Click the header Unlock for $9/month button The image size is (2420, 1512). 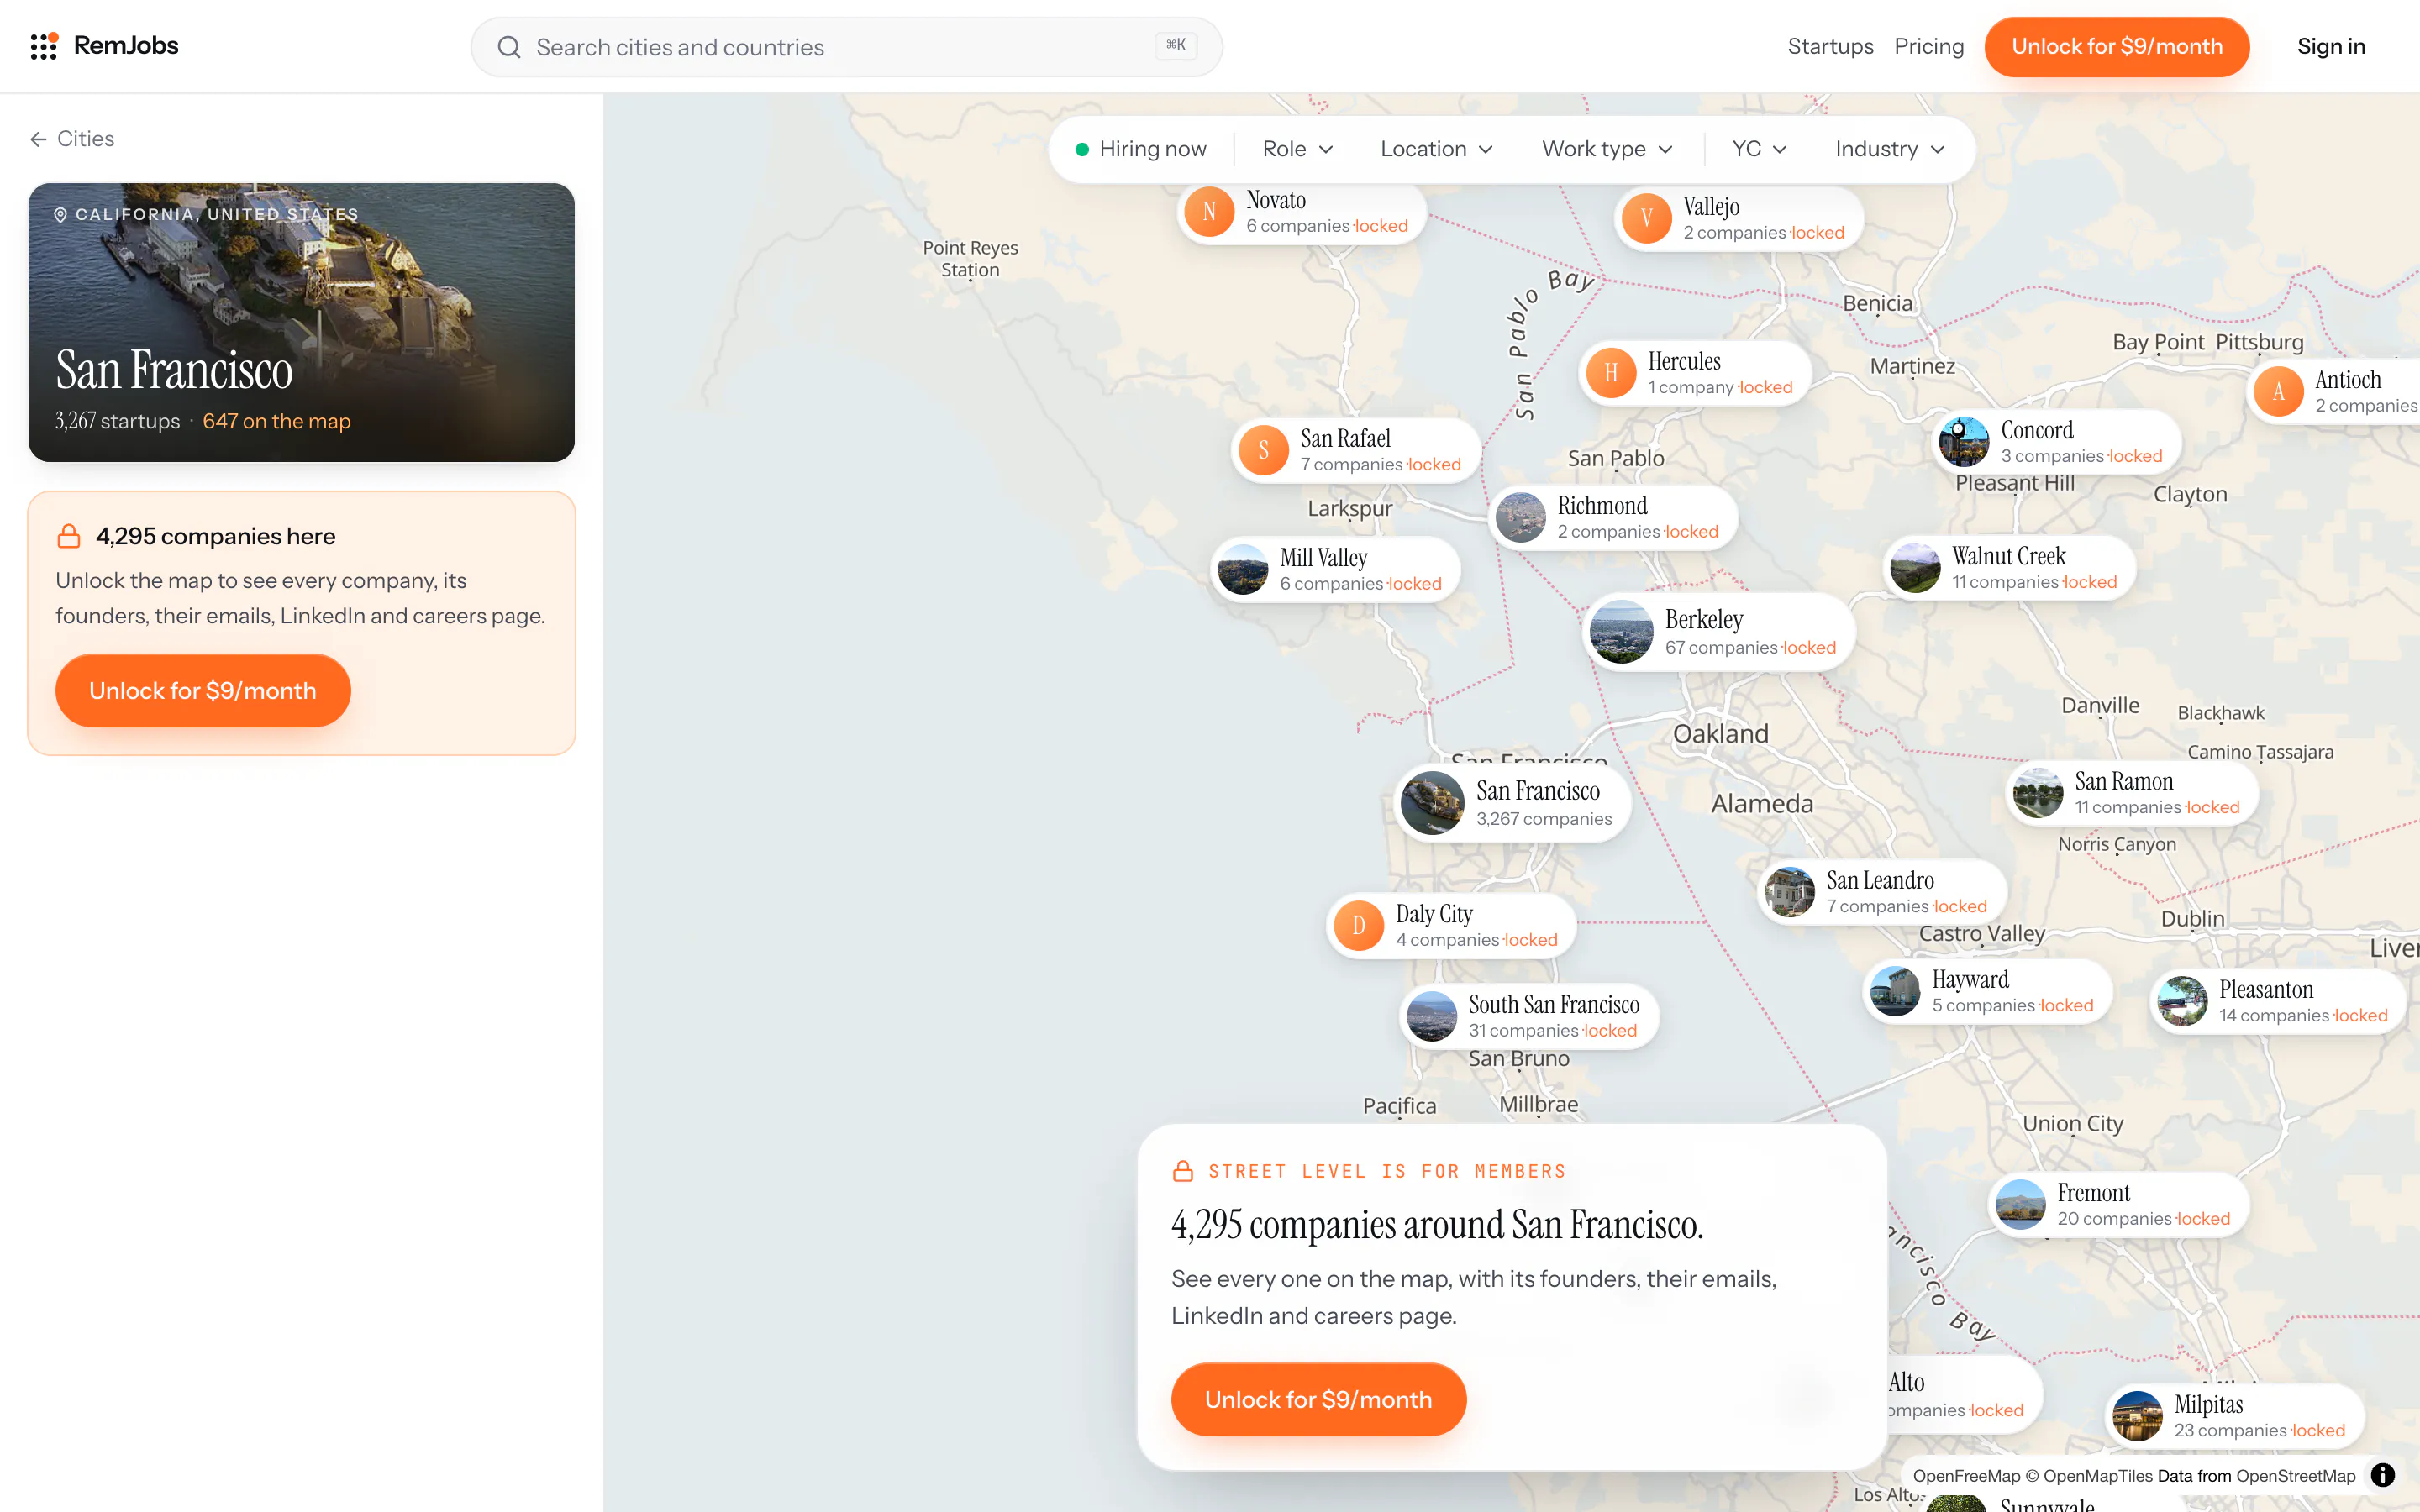[2117, 47]
